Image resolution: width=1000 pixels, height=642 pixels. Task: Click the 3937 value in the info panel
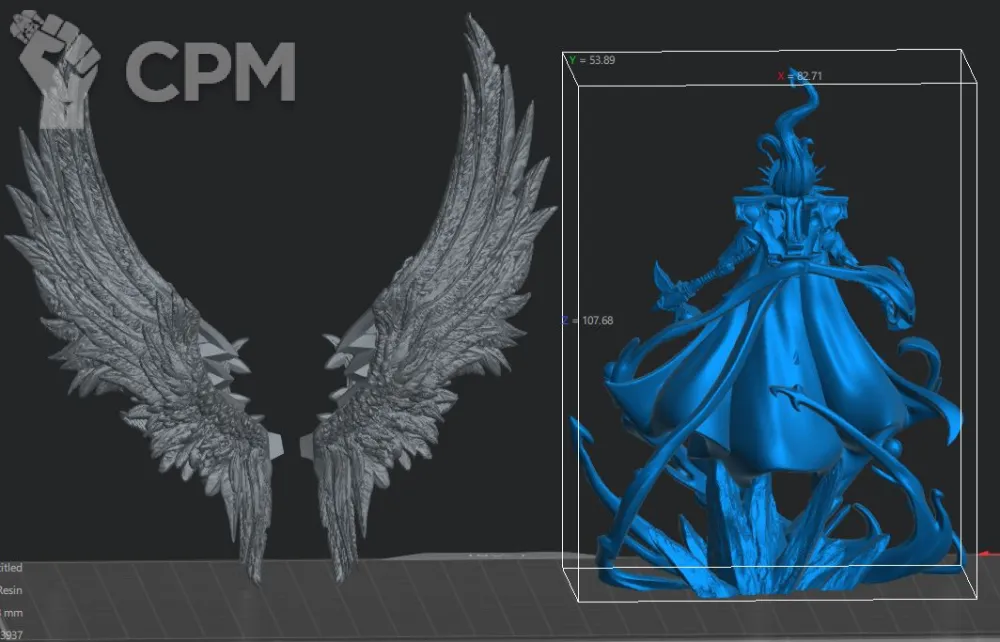point(11,633)
